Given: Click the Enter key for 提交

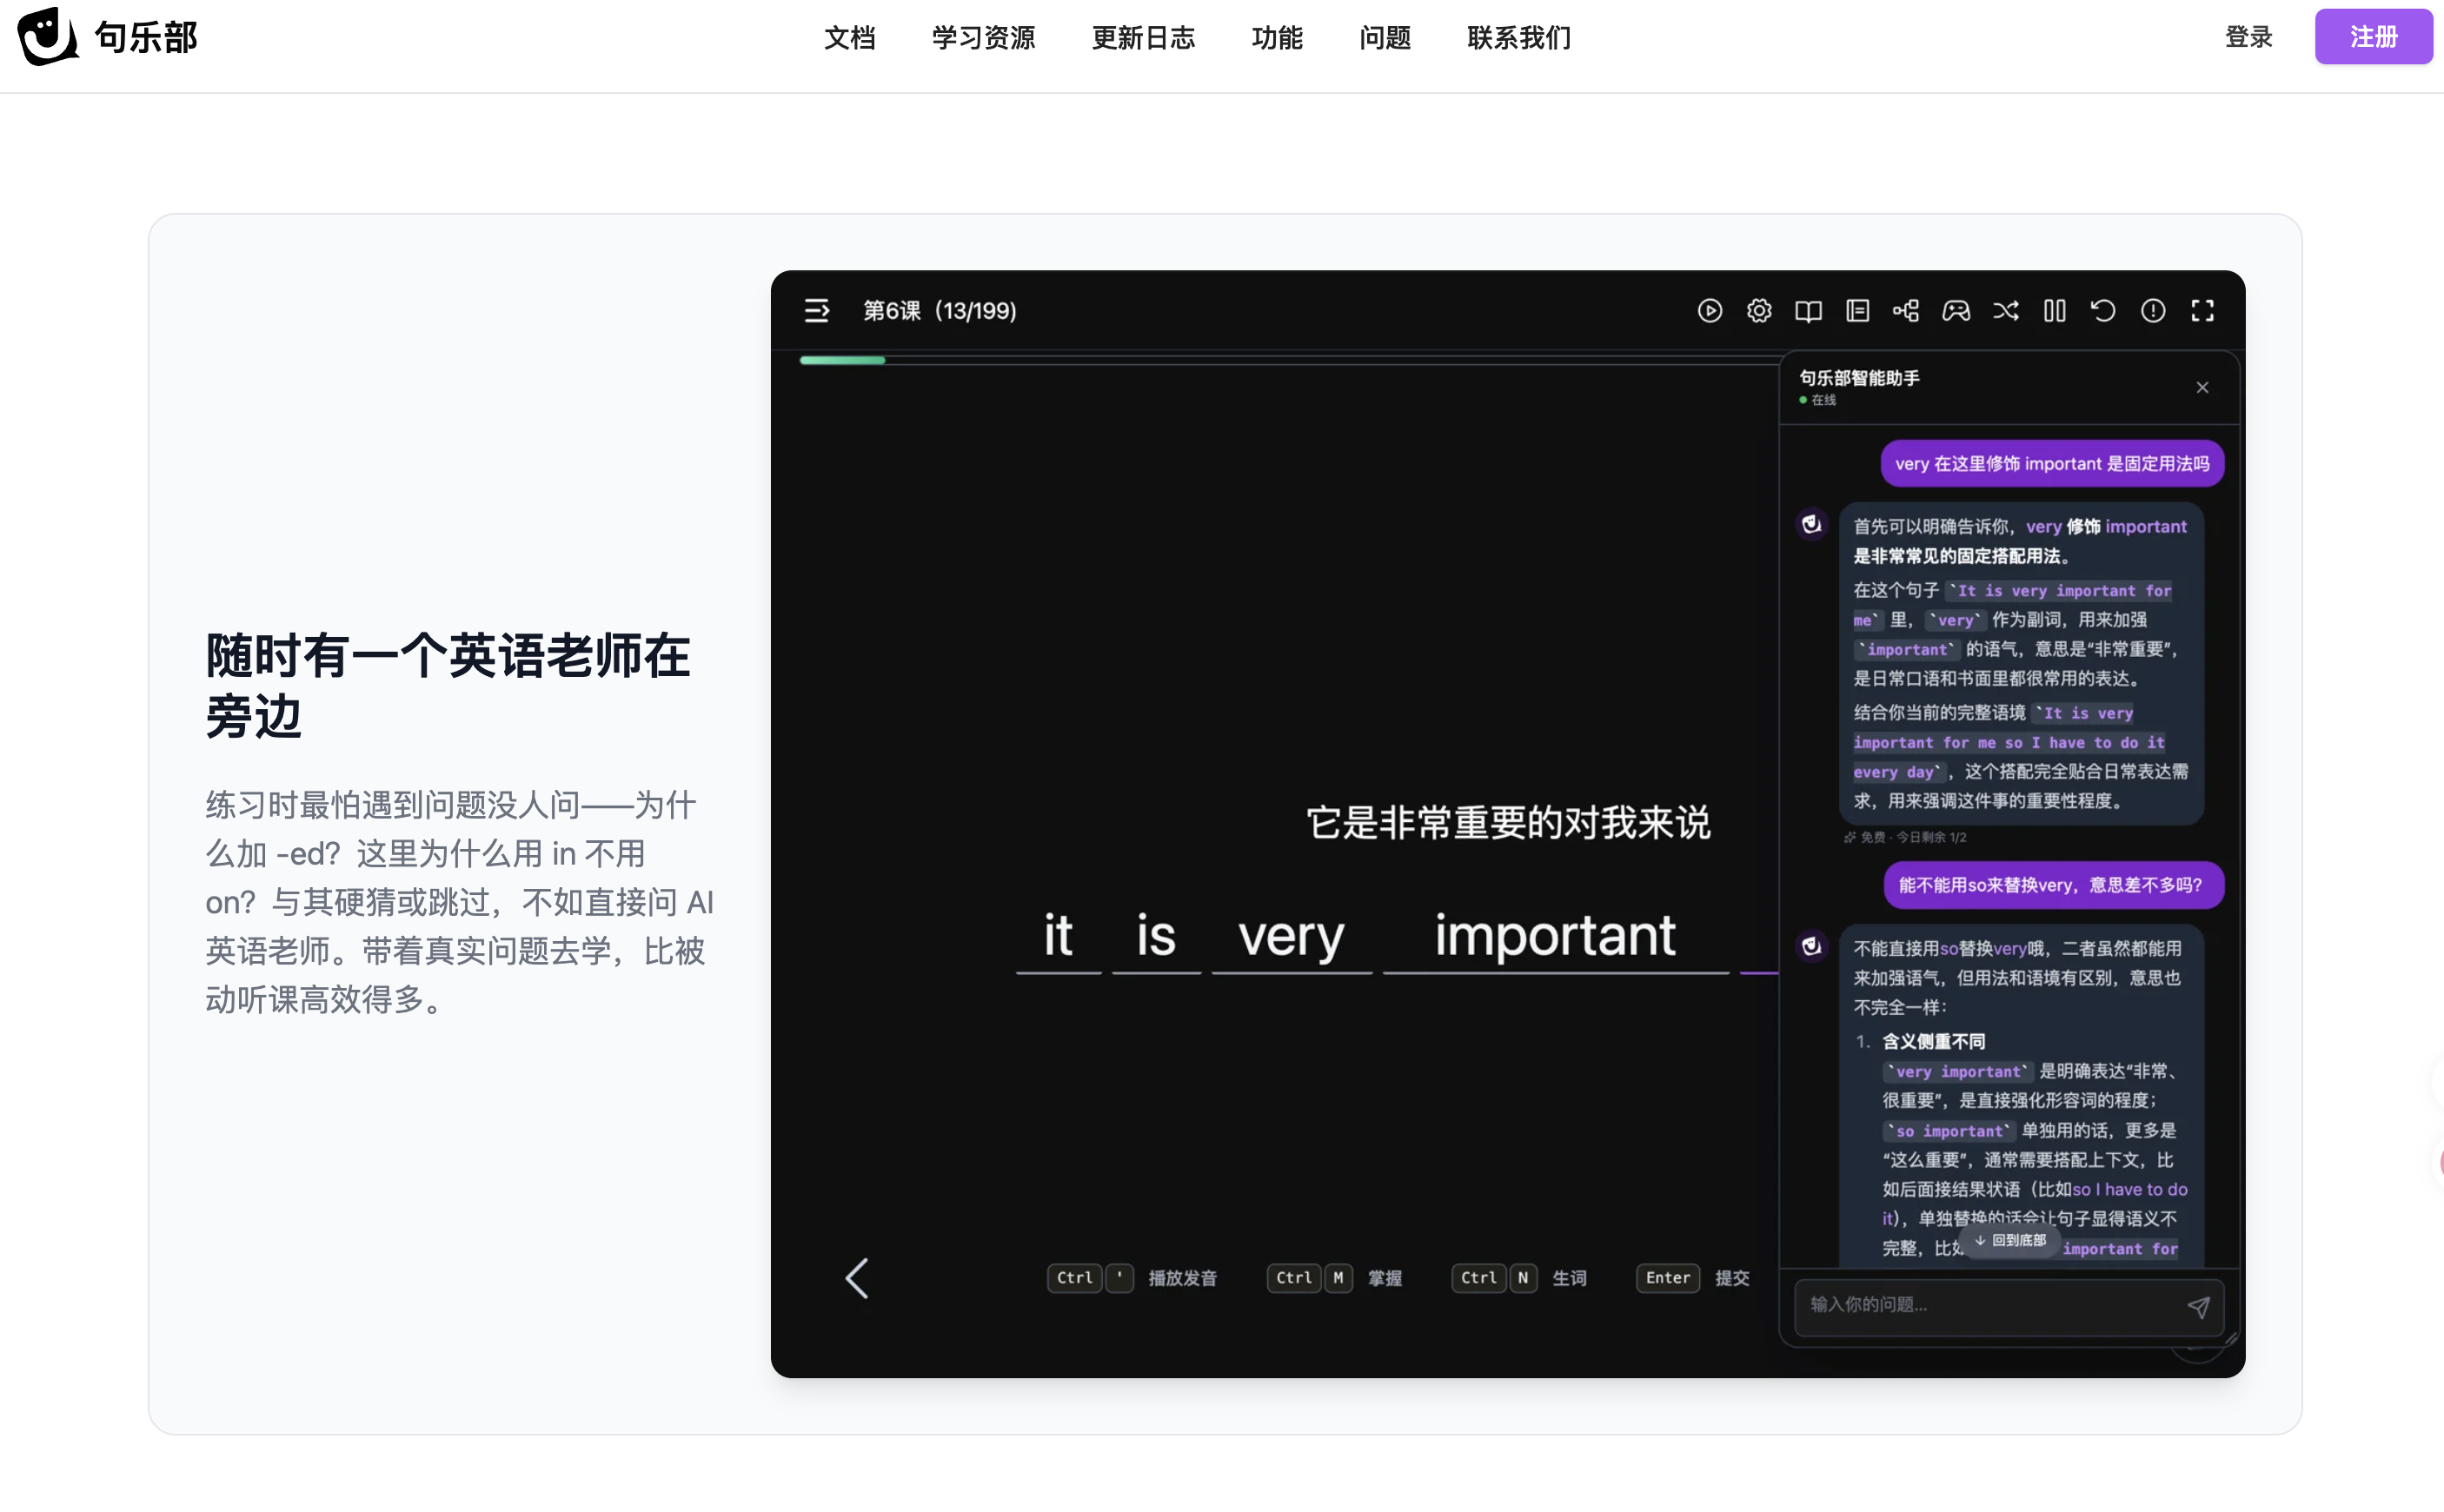Looking at the screenshot, I should [x=1667, y=1277].
